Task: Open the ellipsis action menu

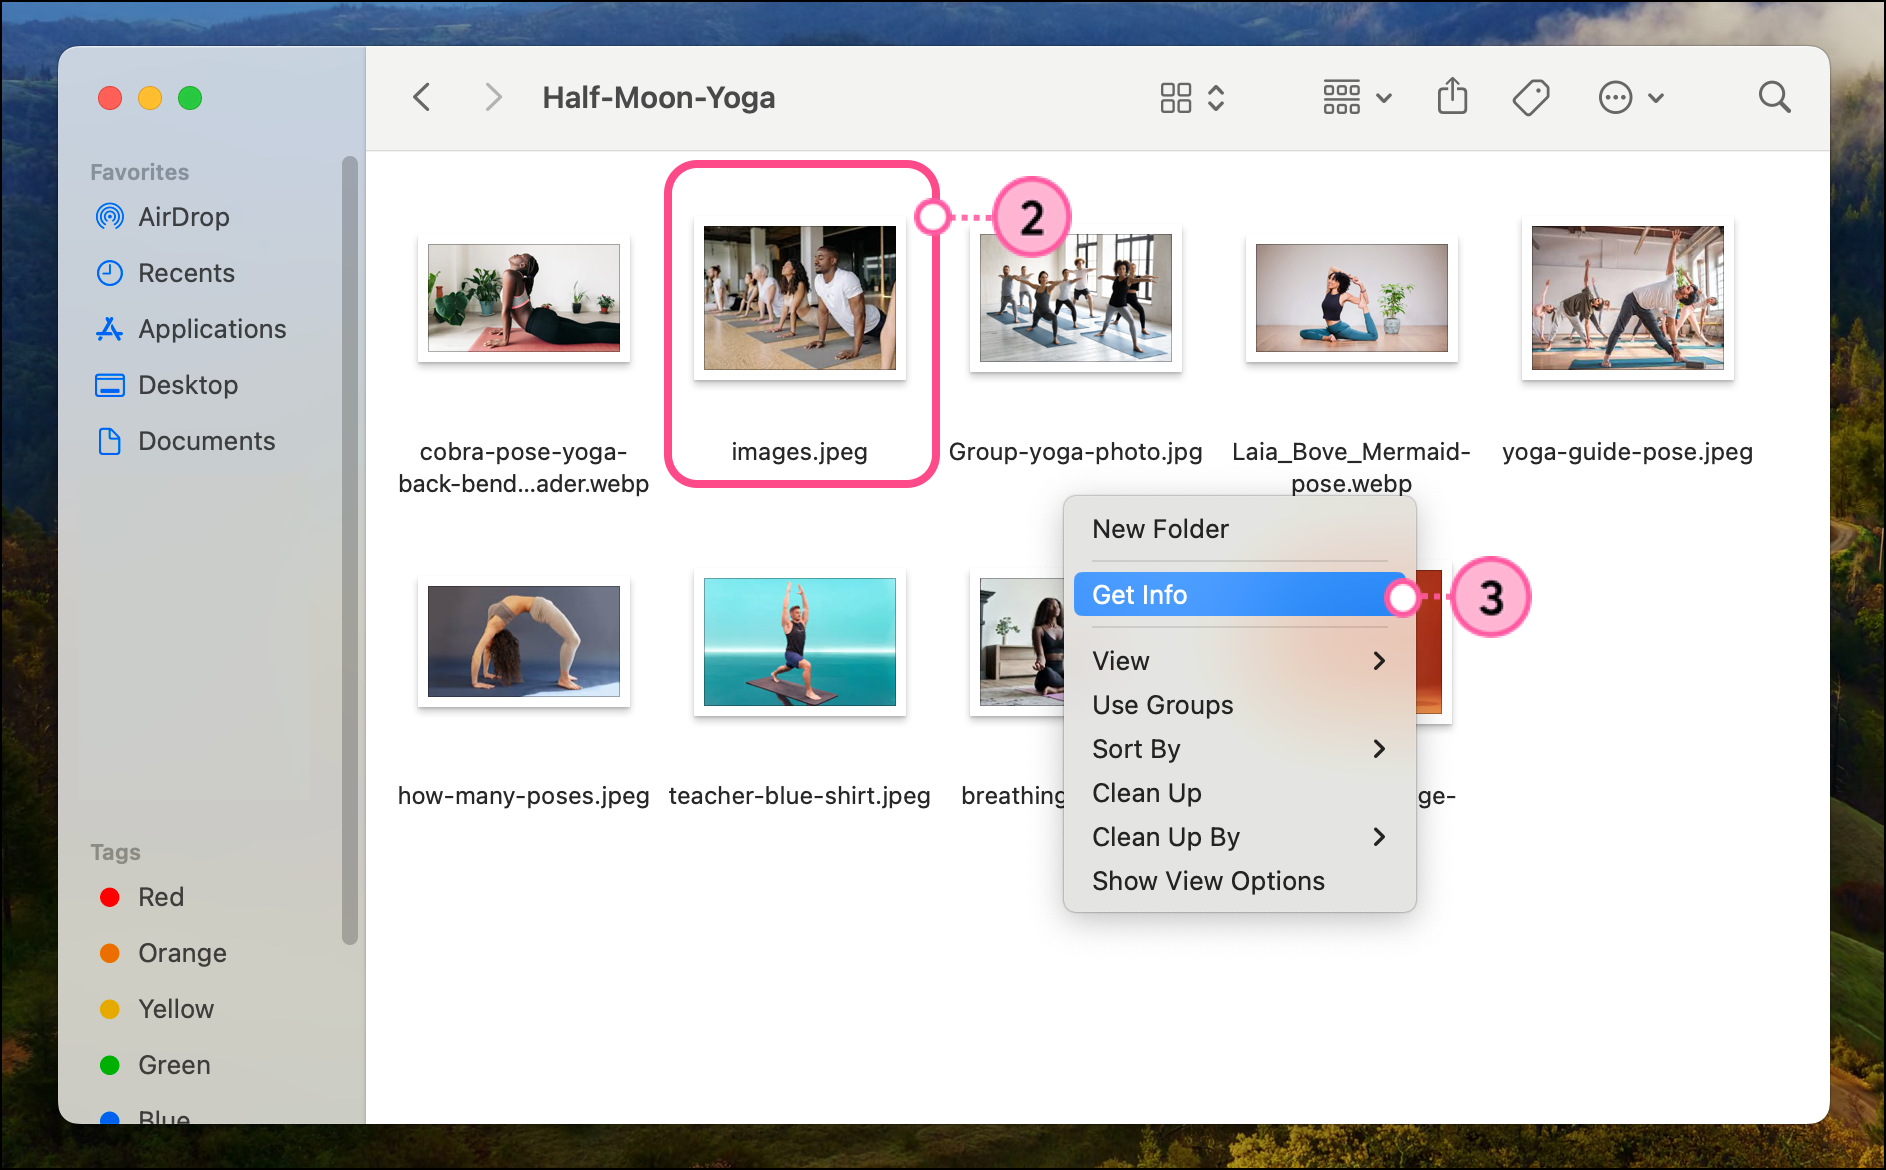Action: [1630, 98]
